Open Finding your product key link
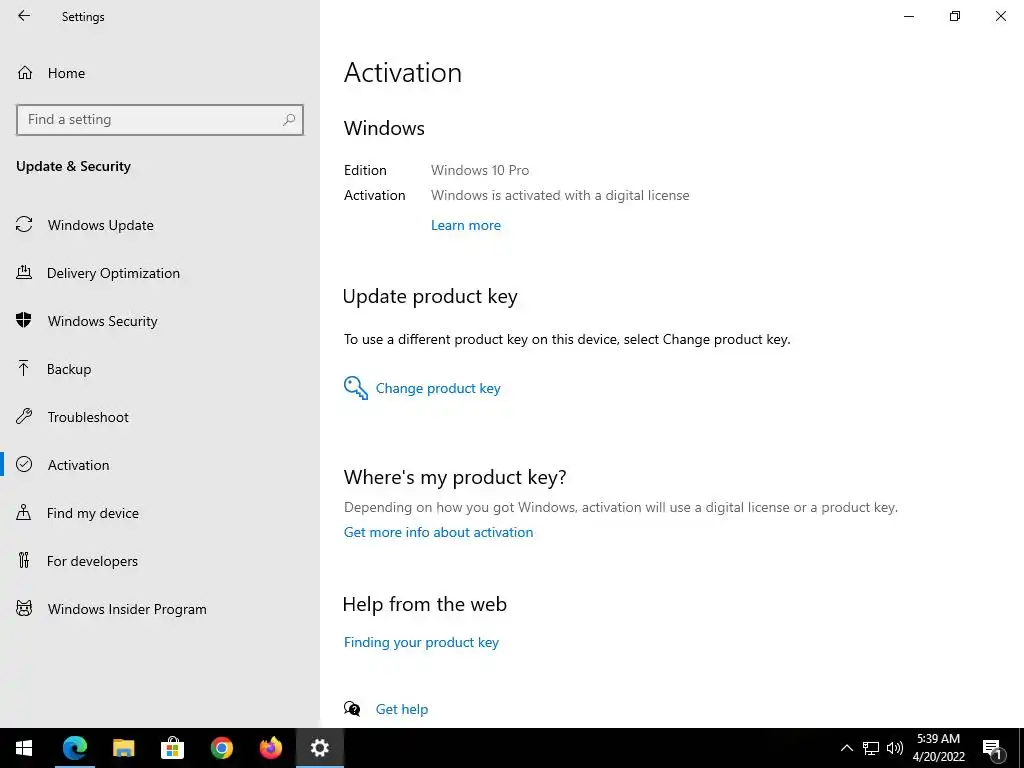Screen dimensions: 1024x768 (421, 642)
